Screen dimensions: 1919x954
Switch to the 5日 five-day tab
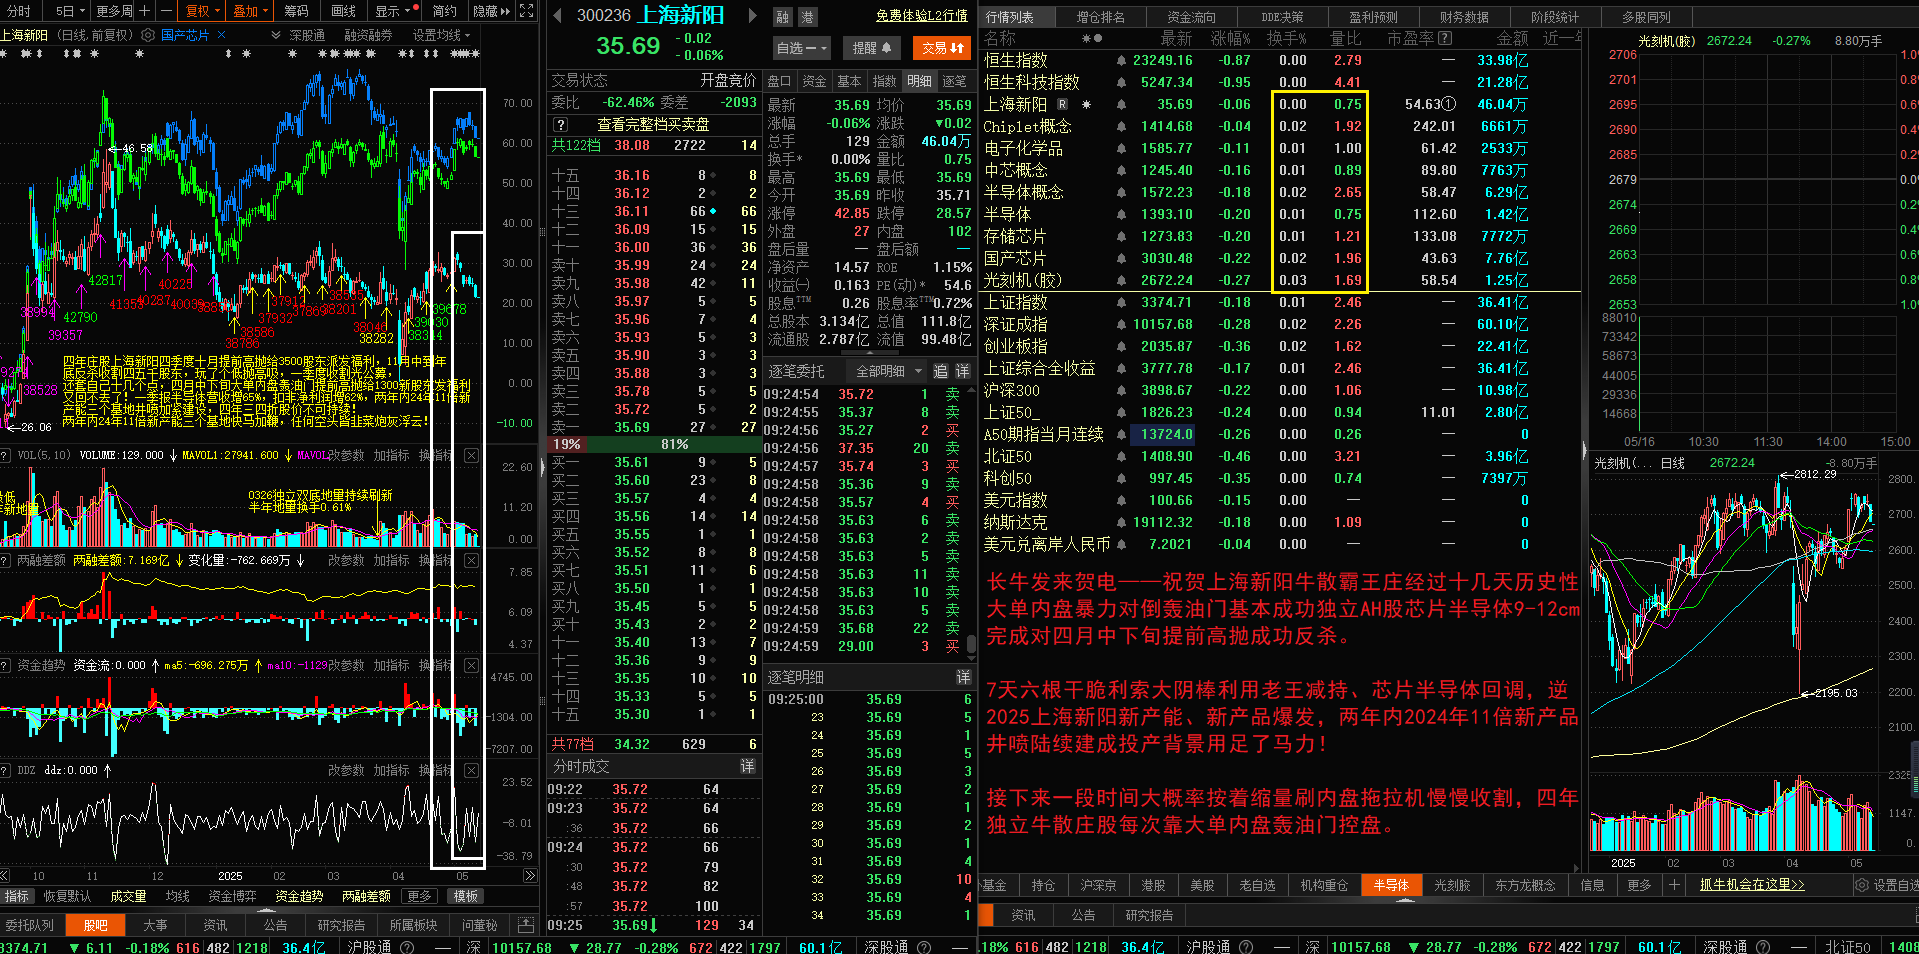point(70,11)
